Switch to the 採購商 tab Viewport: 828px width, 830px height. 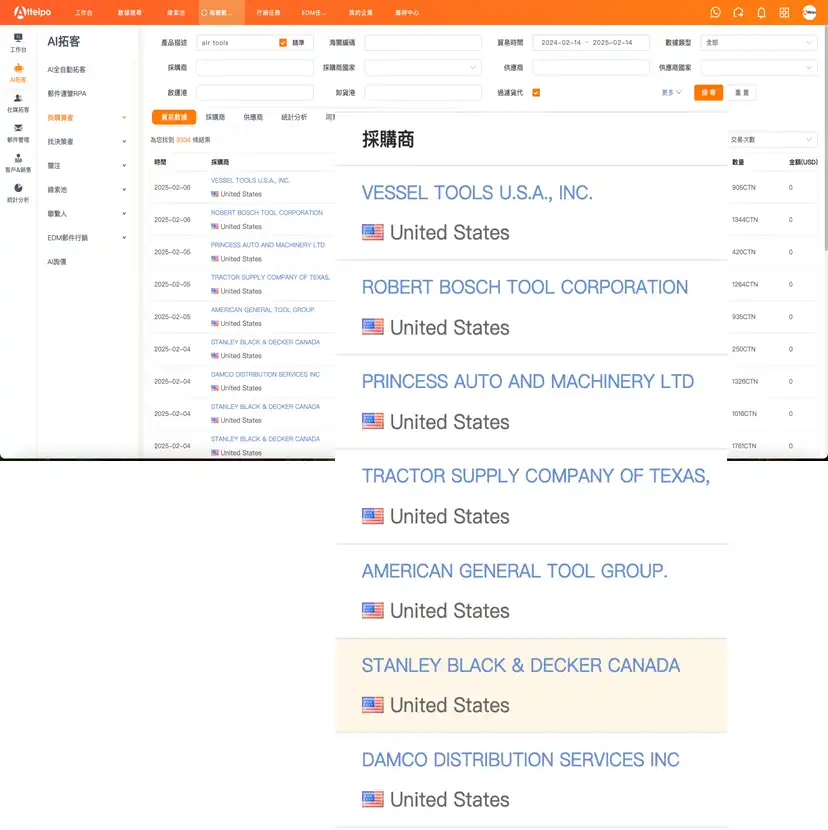tap(215, 117)
